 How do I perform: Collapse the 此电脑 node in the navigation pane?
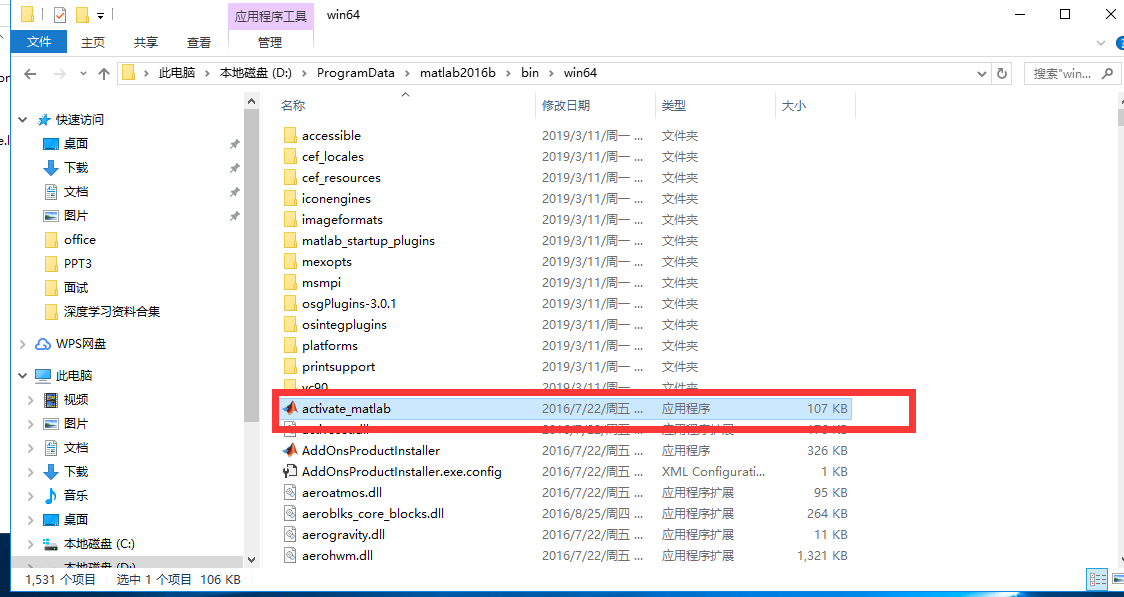click(x=22, y=377)
